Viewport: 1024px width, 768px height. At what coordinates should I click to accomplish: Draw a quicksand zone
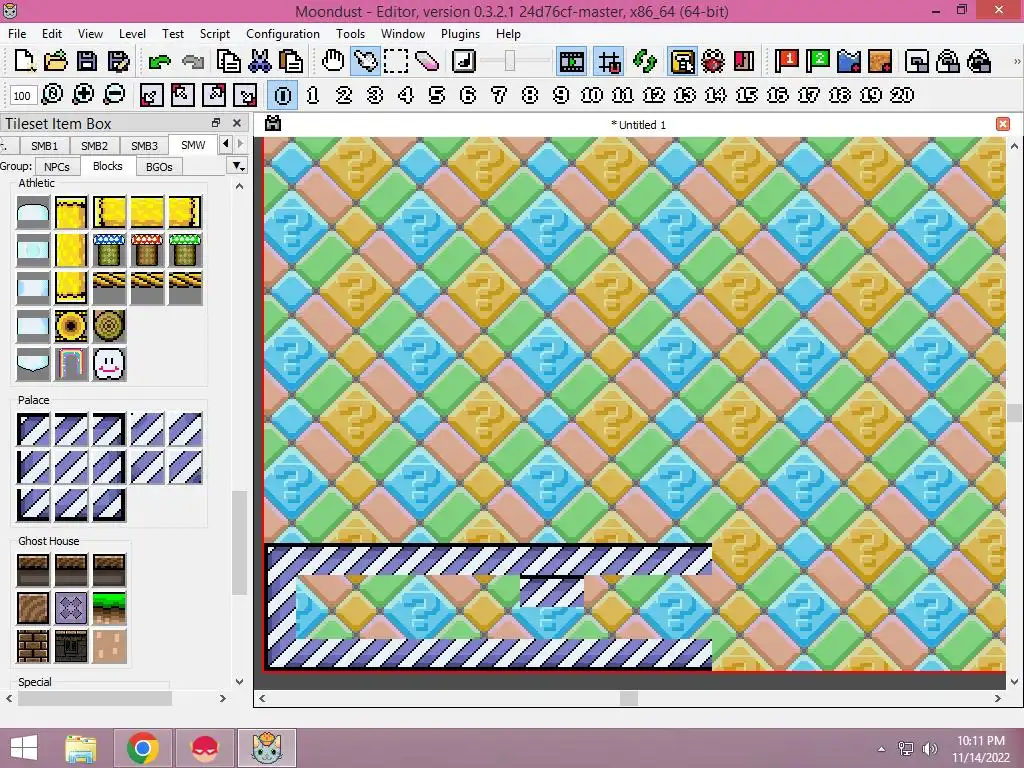coord(880,61)
